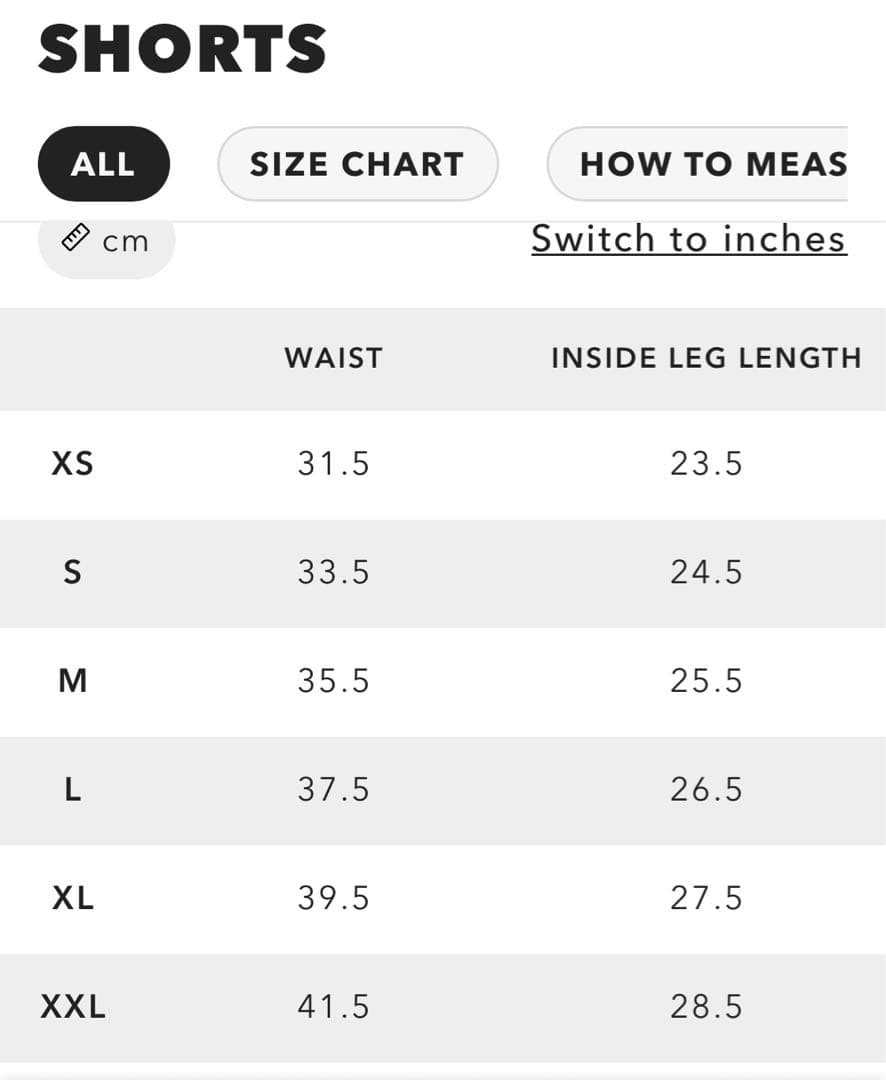
Task: Click the XXL waist value 41.5
Action: pyautogui.click(x=333, y=1006)
